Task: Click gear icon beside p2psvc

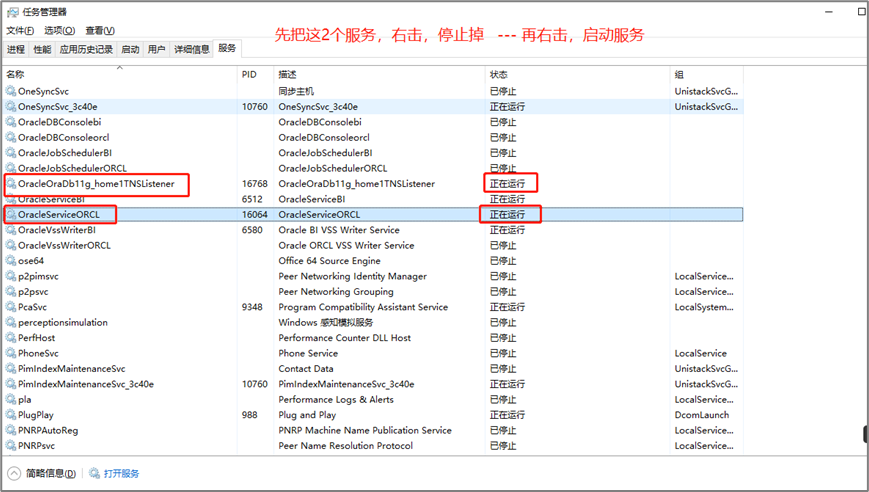Action: 11,291
